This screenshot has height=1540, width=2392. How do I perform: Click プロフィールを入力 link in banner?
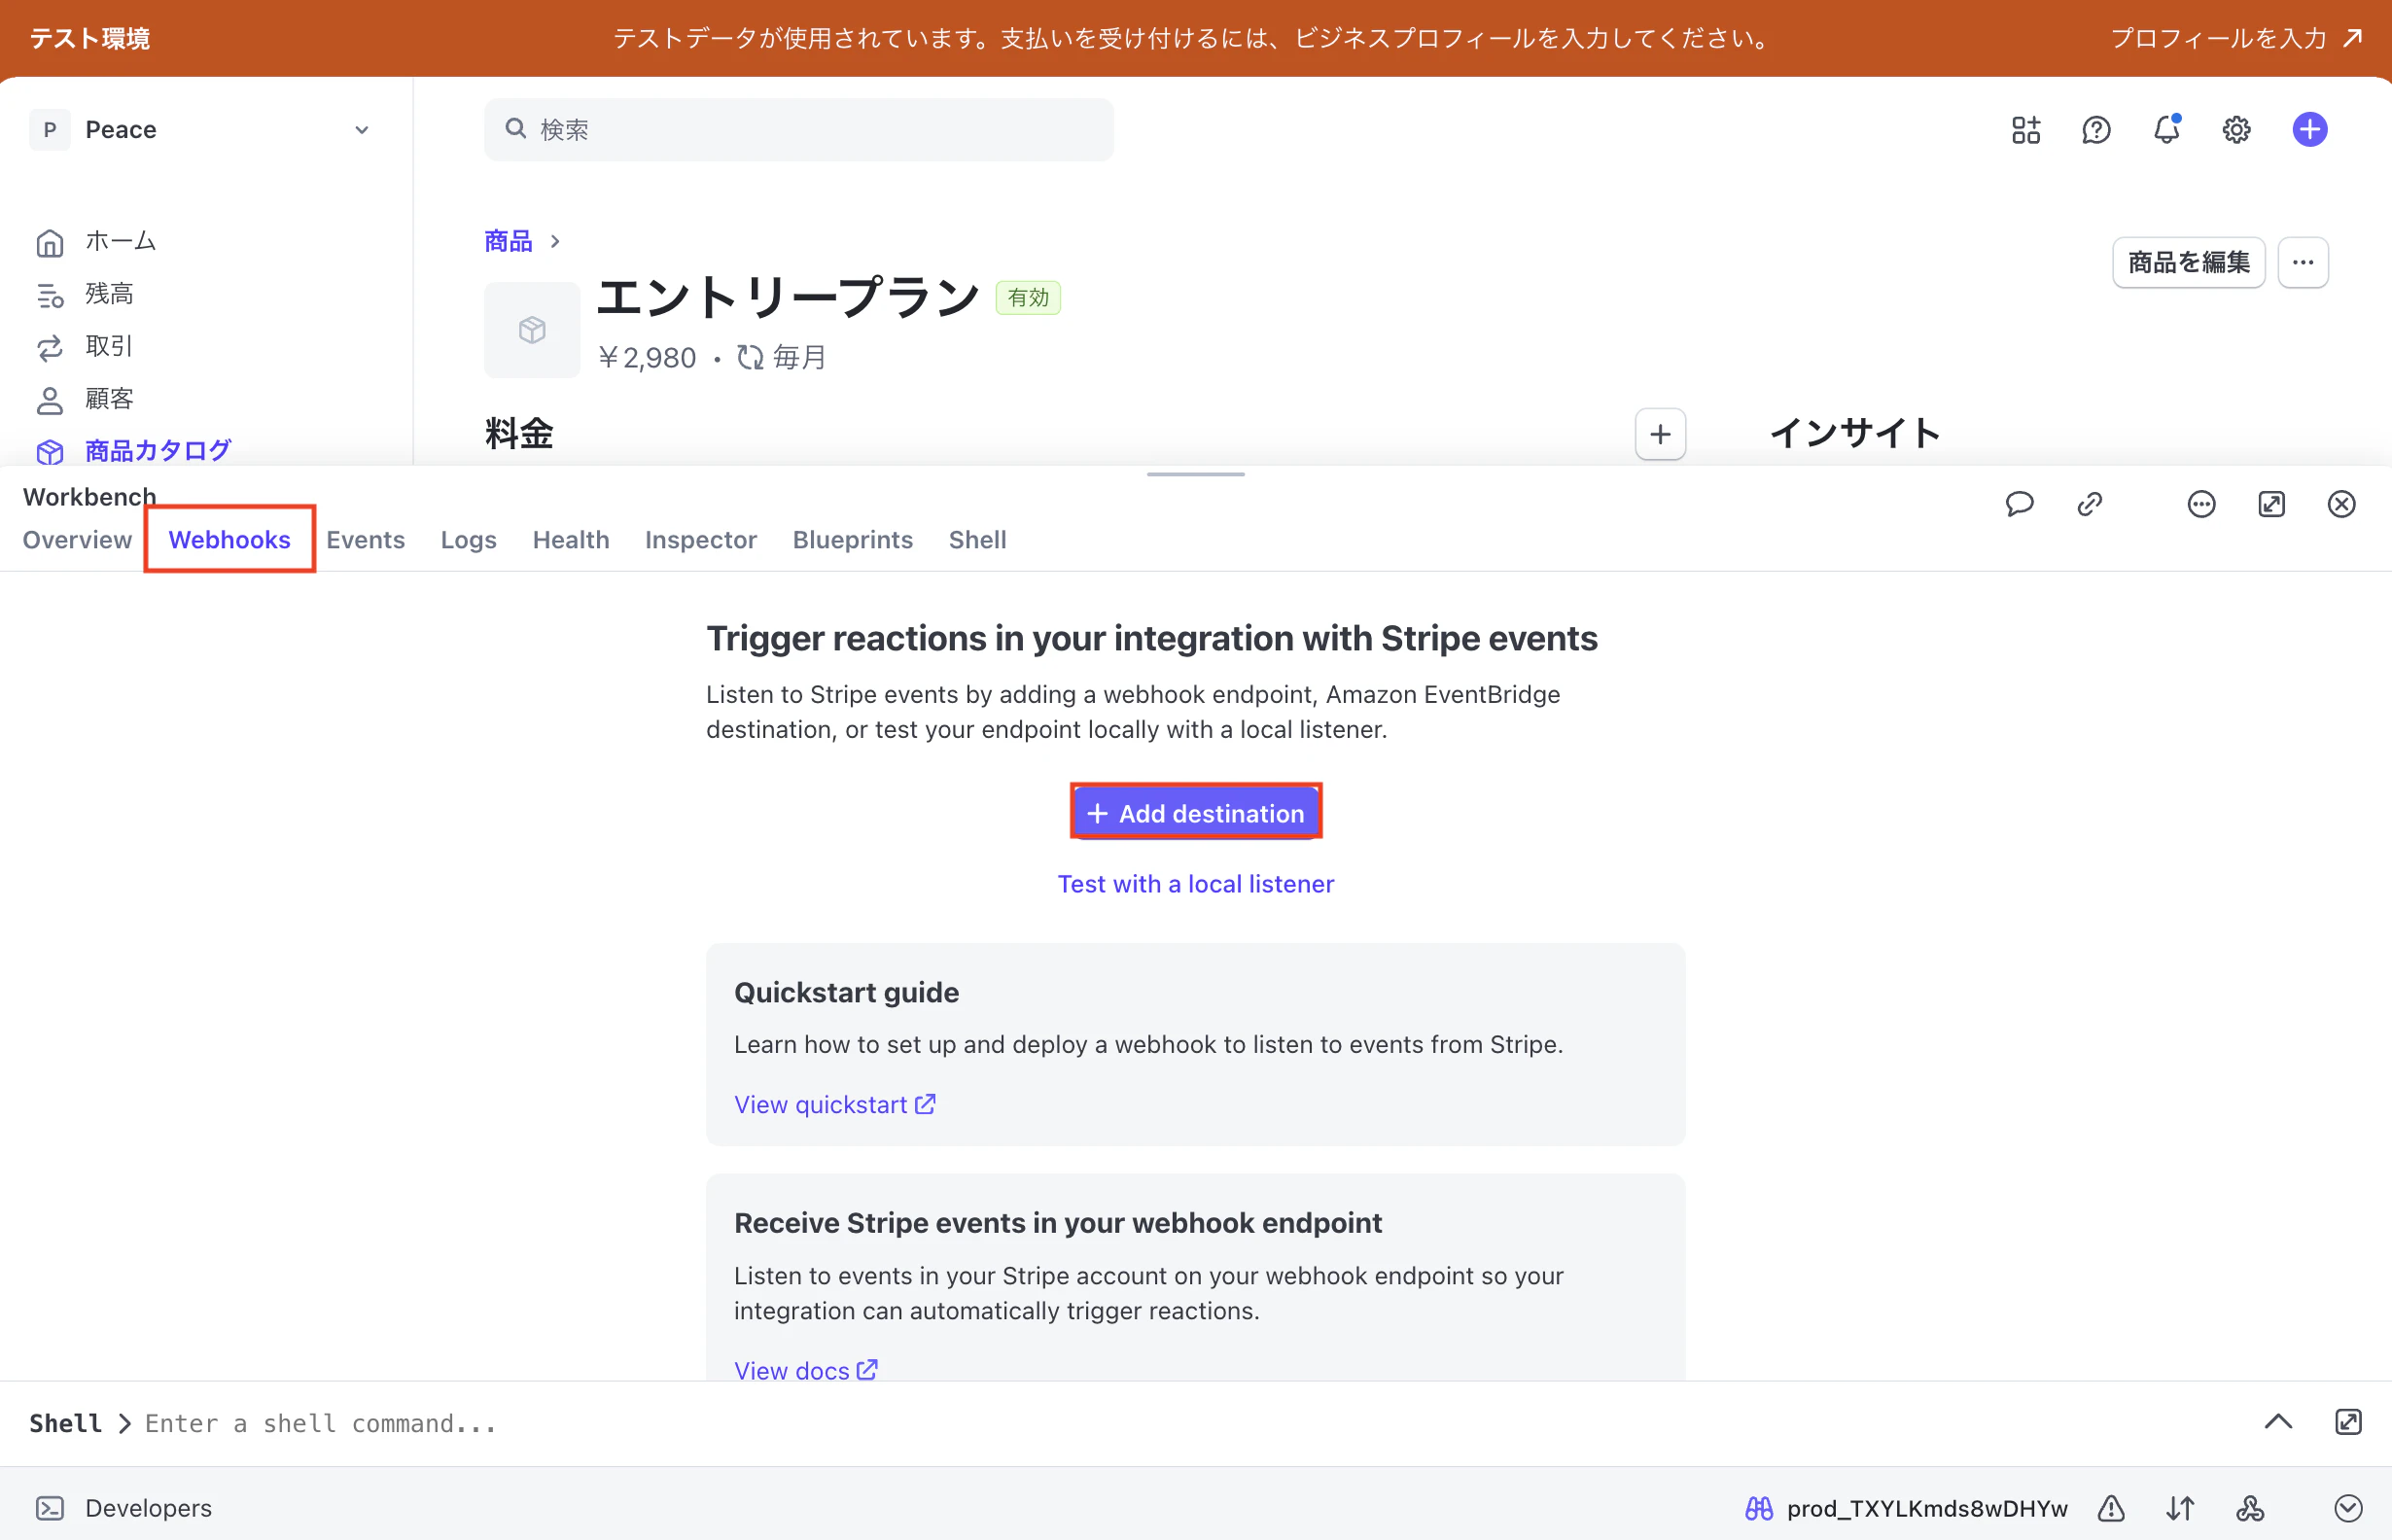(x=2236, y=38)
